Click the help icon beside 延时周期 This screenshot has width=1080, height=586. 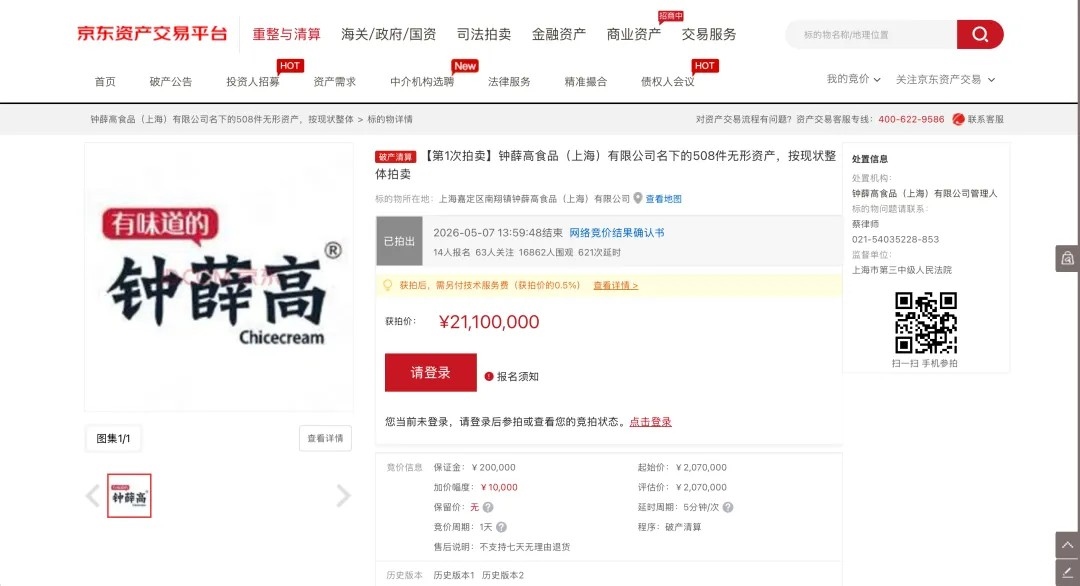point(728,507)
